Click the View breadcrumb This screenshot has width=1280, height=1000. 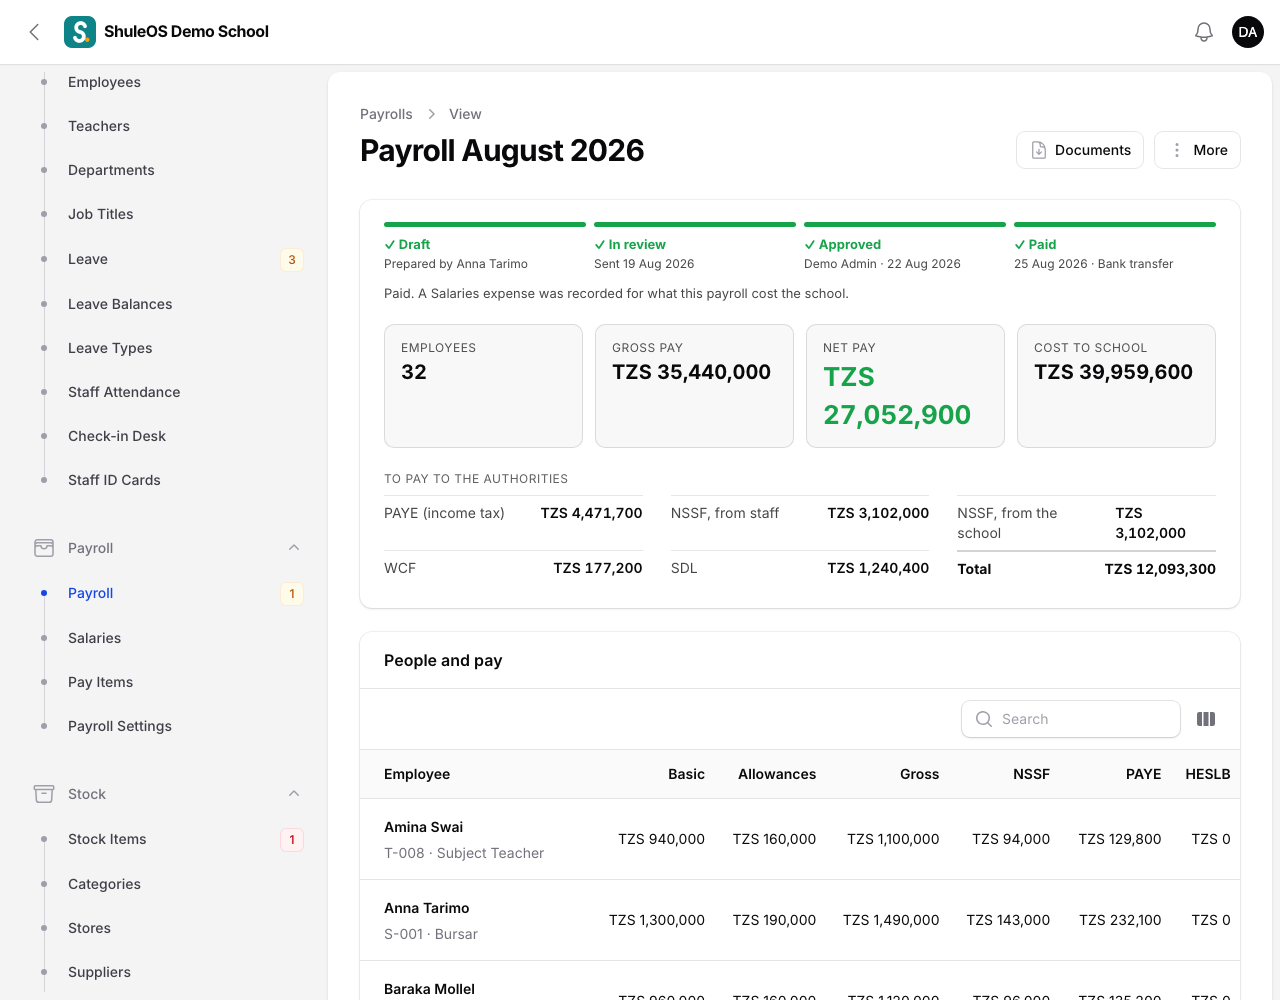coord(465,114)
